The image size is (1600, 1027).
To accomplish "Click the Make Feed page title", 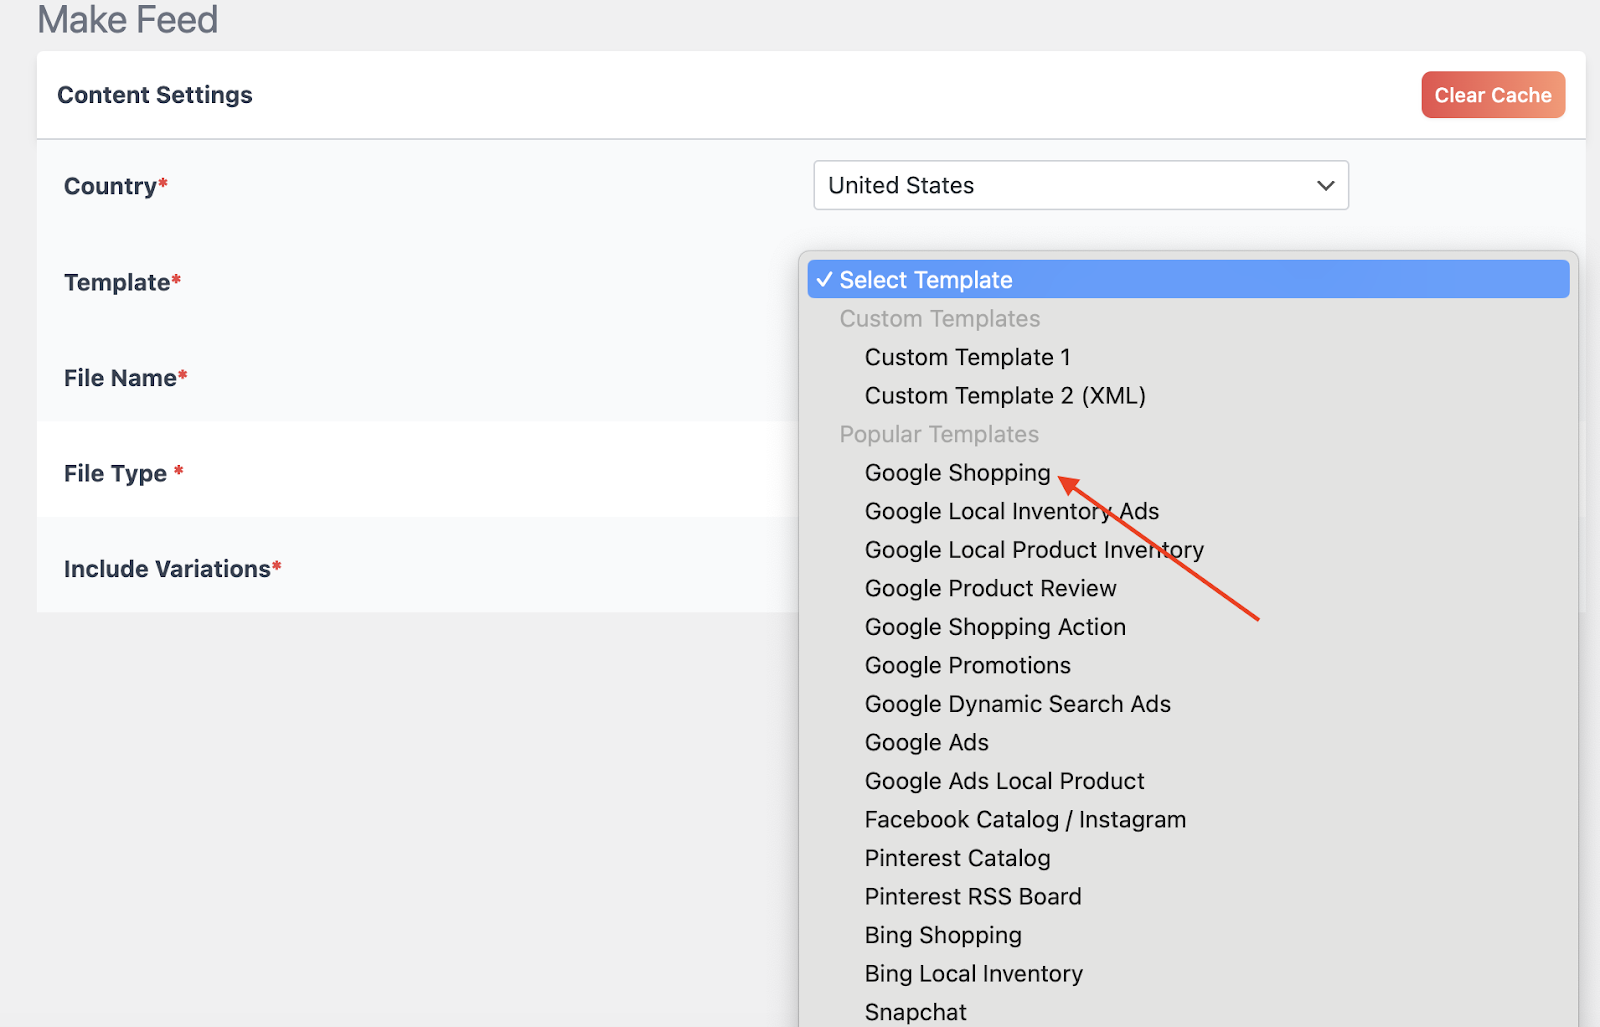I will coord(128,19).
